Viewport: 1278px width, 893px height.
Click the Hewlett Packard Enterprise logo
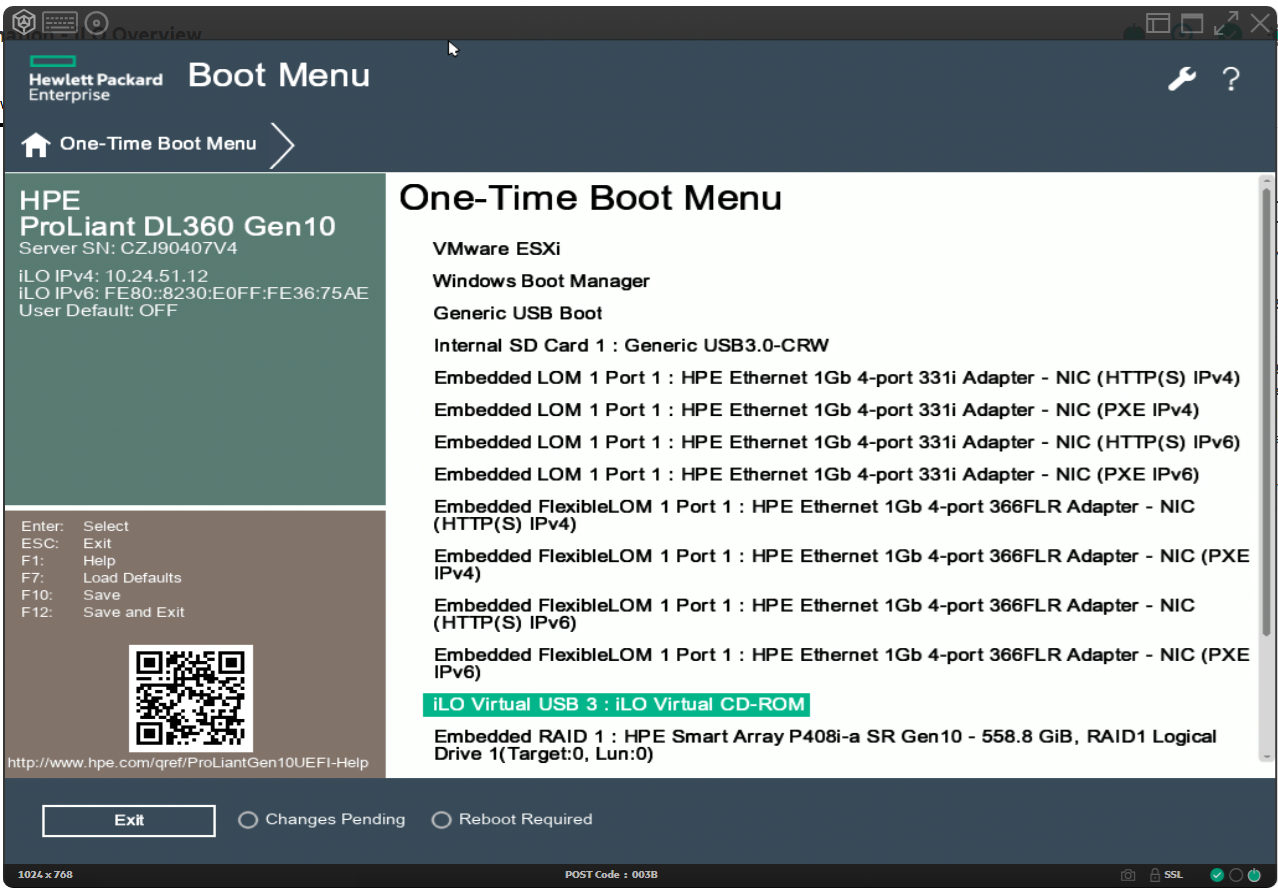coord(95,78)
